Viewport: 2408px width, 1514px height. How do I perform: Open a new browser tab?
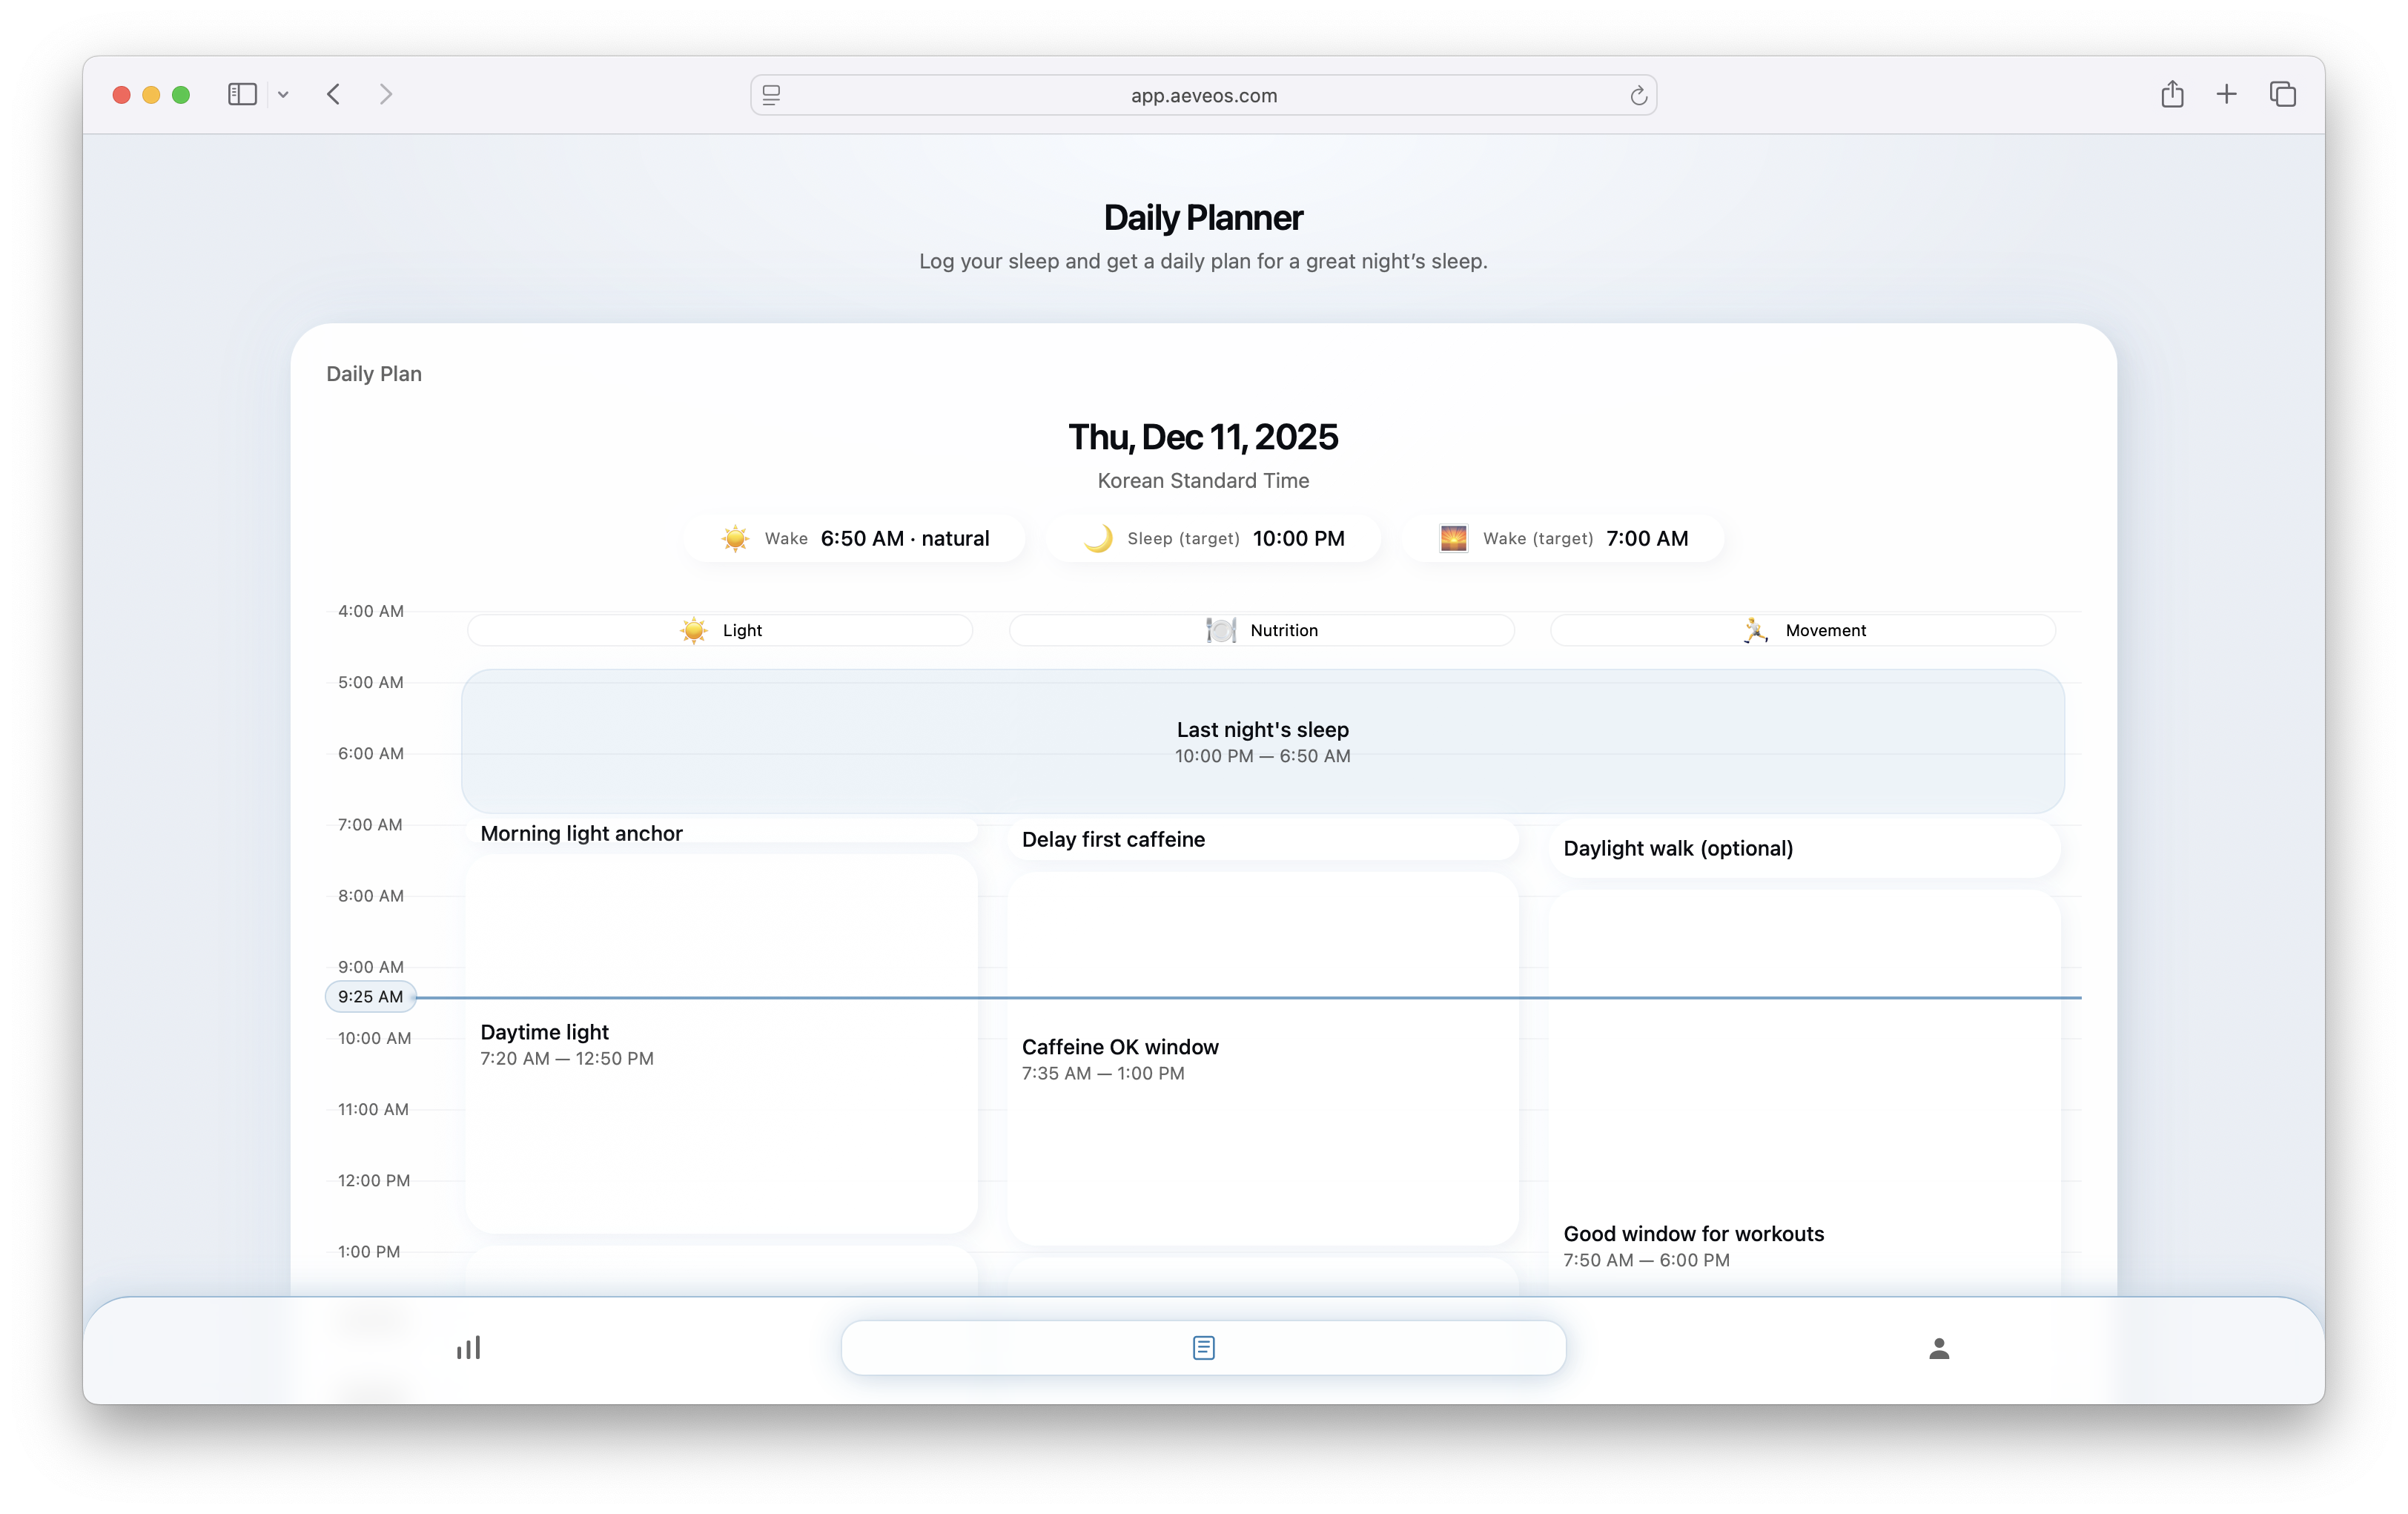[2227, 94]
